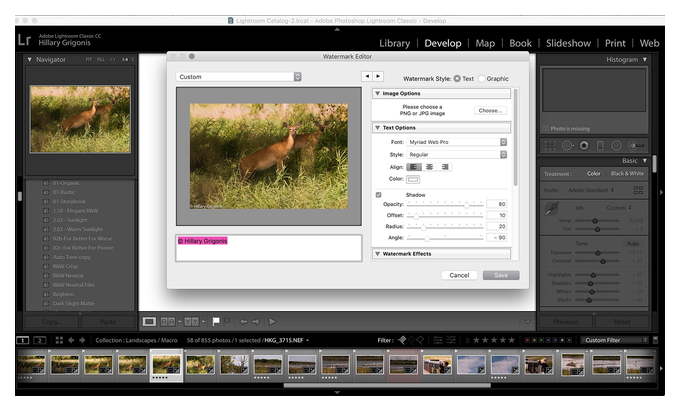Click the Cancel button
Screen dimensions: 680x411
pos(459,275)
